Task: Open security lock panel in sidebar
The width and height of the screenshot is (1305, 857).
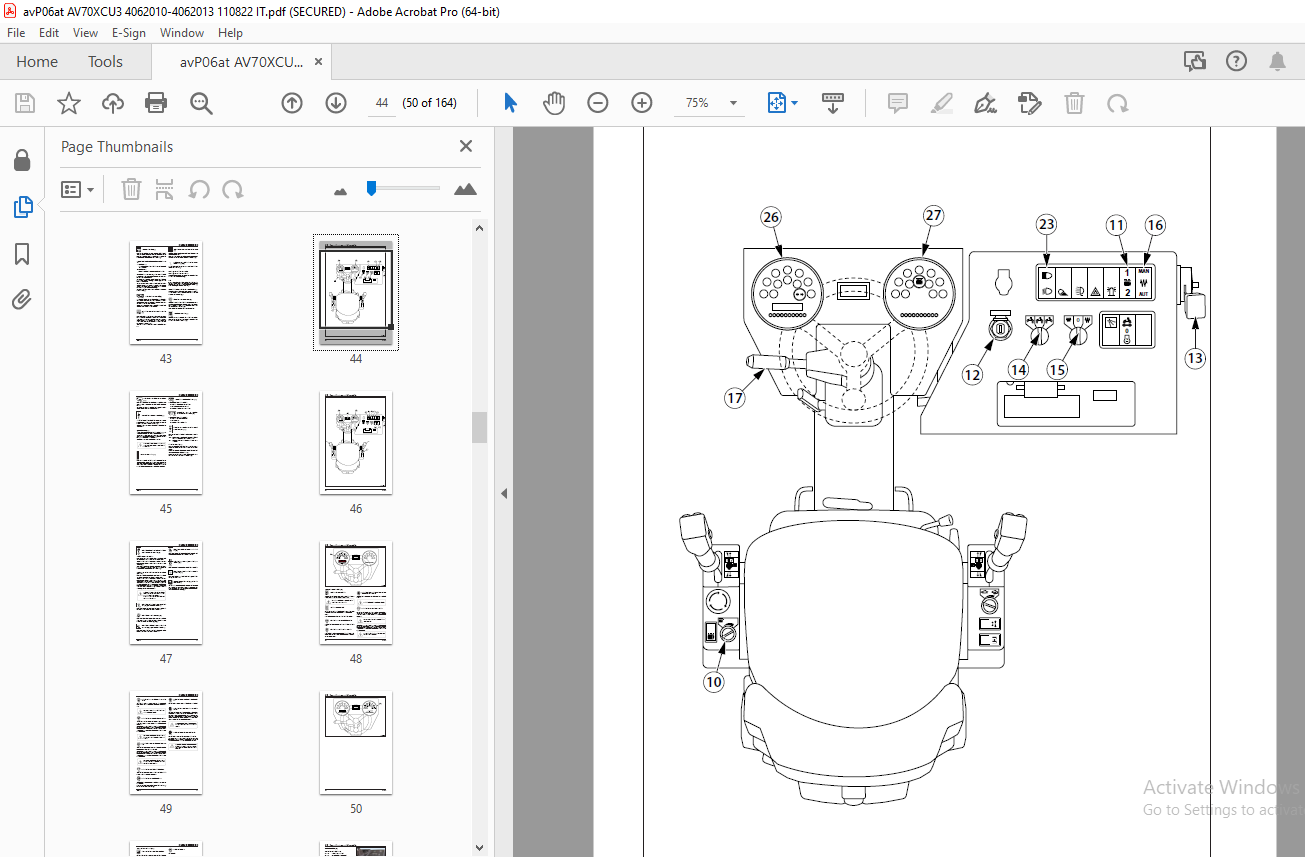Action: pyautogui.click(x=22, y=161)
